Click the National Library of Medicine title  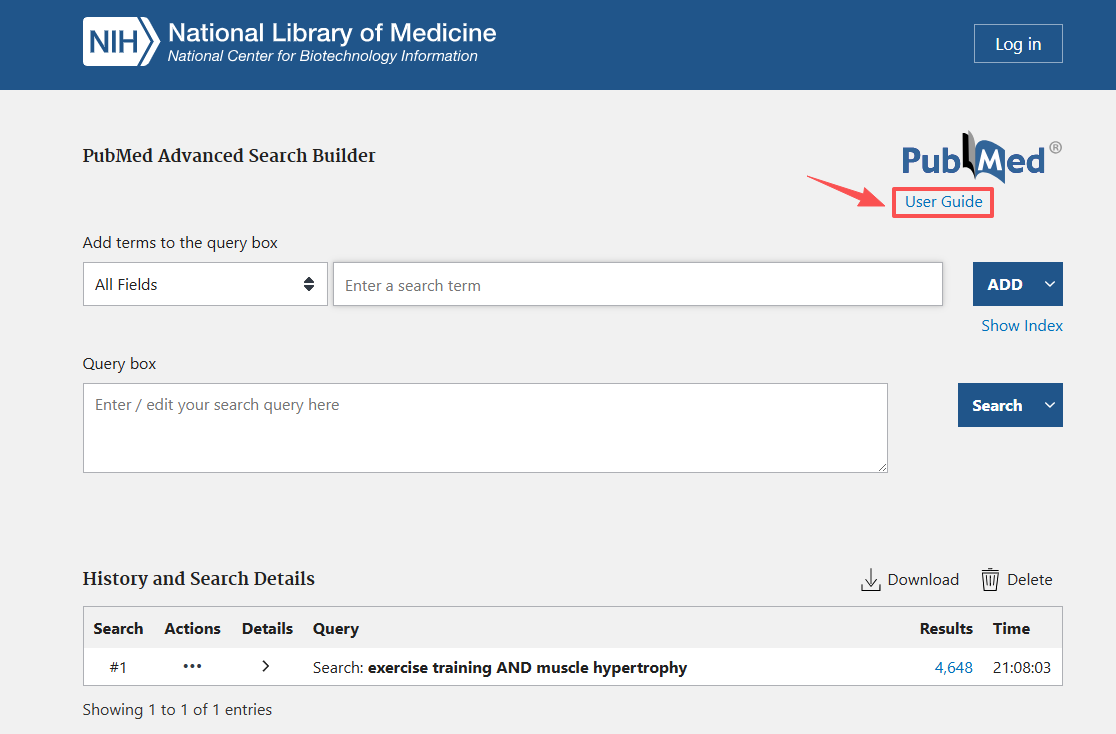pos(332,32)
